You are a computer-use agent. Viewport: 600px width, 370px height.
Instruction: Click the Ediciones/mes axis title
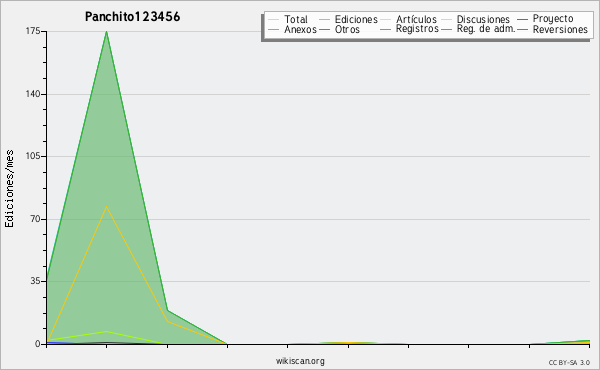(9, 189)
